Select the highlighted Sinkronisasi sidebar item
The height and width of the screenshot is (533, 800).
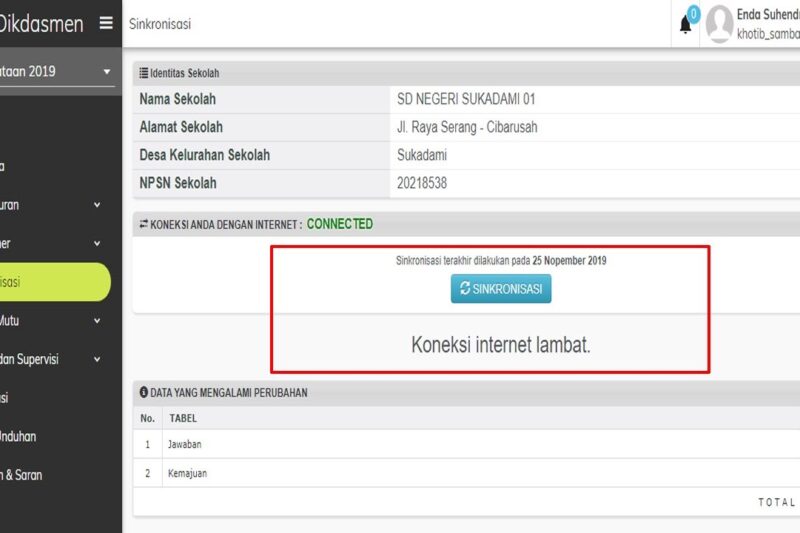point(55,282)
